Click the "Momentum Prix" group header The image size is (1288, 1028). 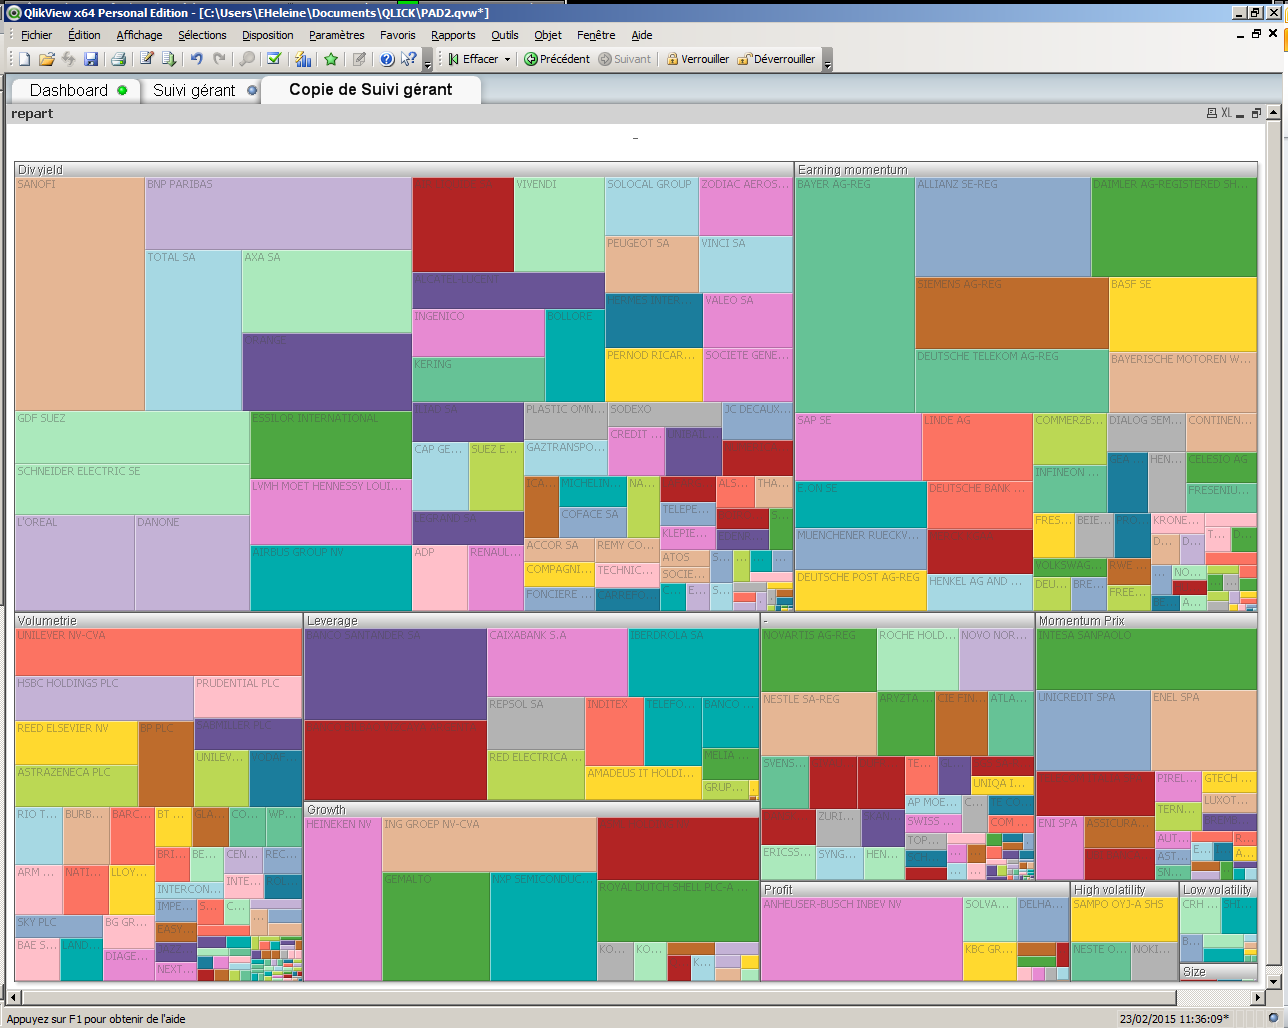click(x=1147, y=621)
